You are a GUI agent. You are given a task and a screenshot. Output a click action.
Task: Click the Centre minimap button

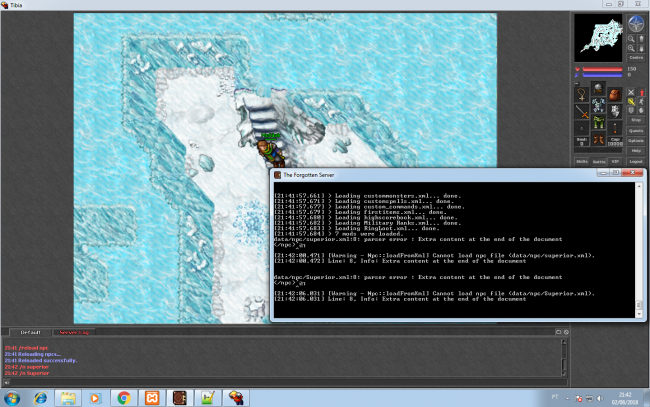pyautogui.click(x=636, y=58)
